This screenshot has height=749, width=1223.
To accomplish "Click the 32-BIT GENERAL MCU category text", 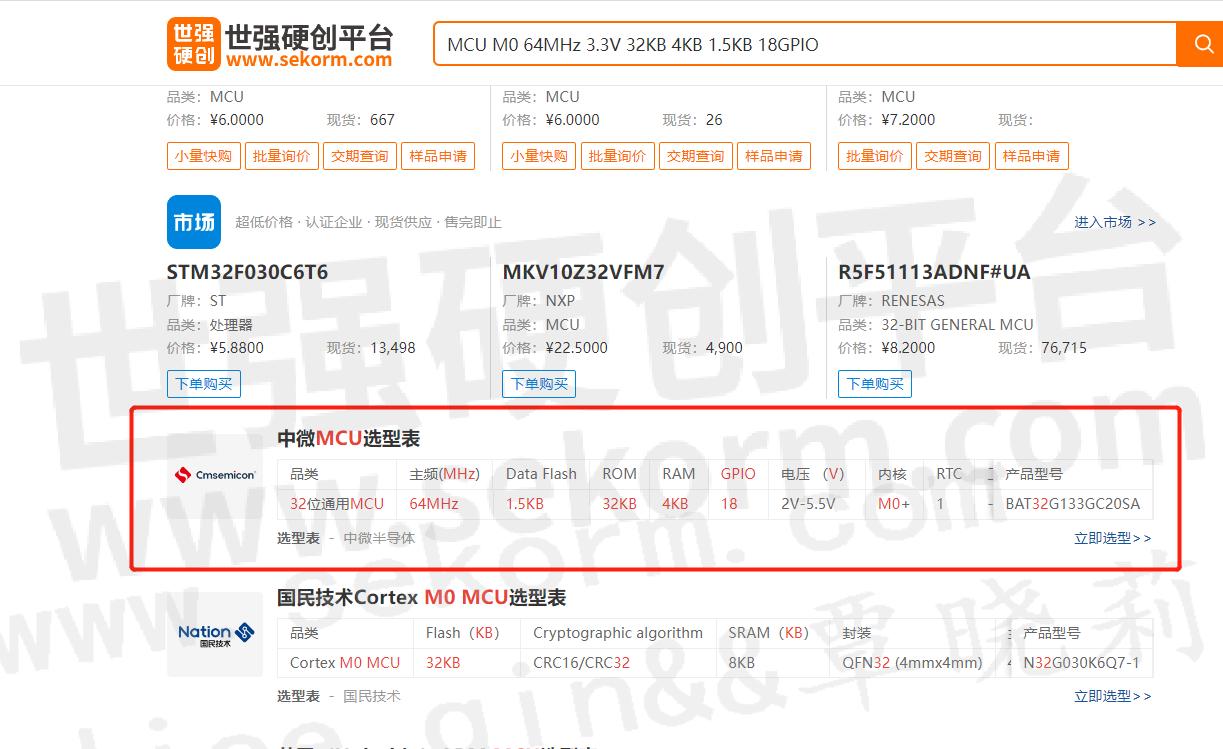I will pos(958,325).
